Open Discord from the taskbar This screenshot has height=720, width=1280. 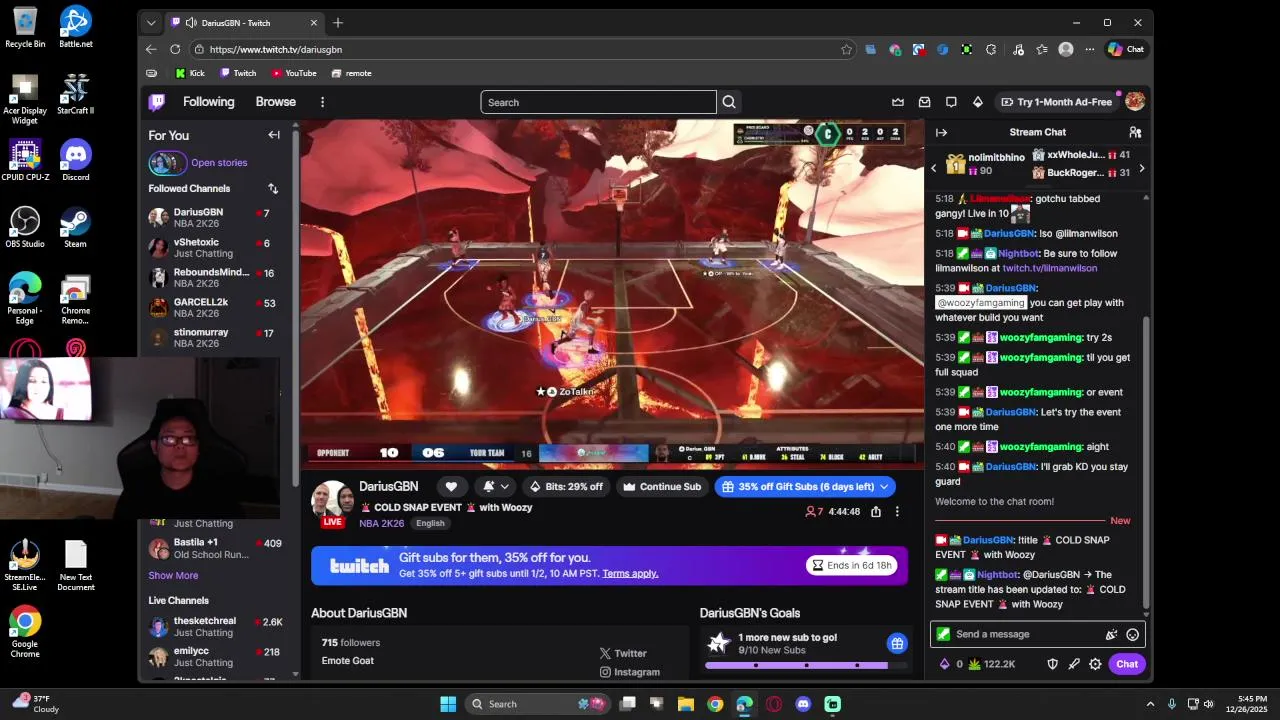803,704
